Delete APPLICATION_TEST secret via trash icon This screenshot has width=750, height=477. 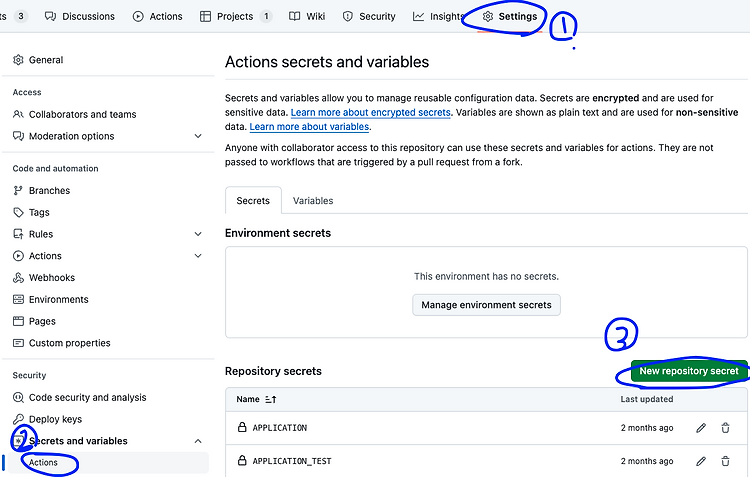[x=725, y=461]
